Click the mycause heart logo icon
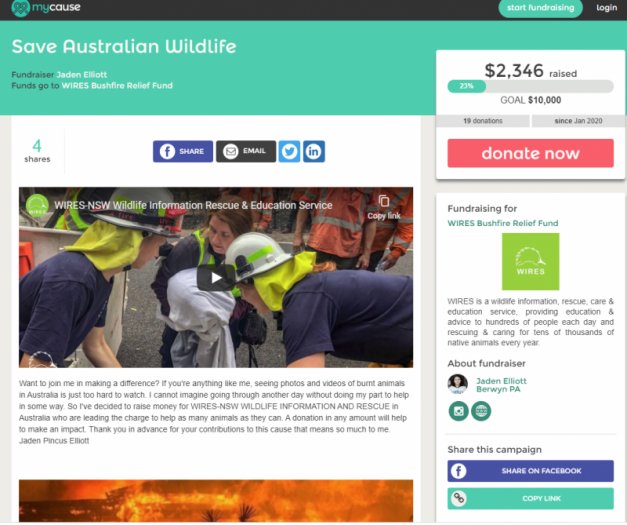Image resolution: width=627 pixels, height=525 pixels. pos(20,8)
